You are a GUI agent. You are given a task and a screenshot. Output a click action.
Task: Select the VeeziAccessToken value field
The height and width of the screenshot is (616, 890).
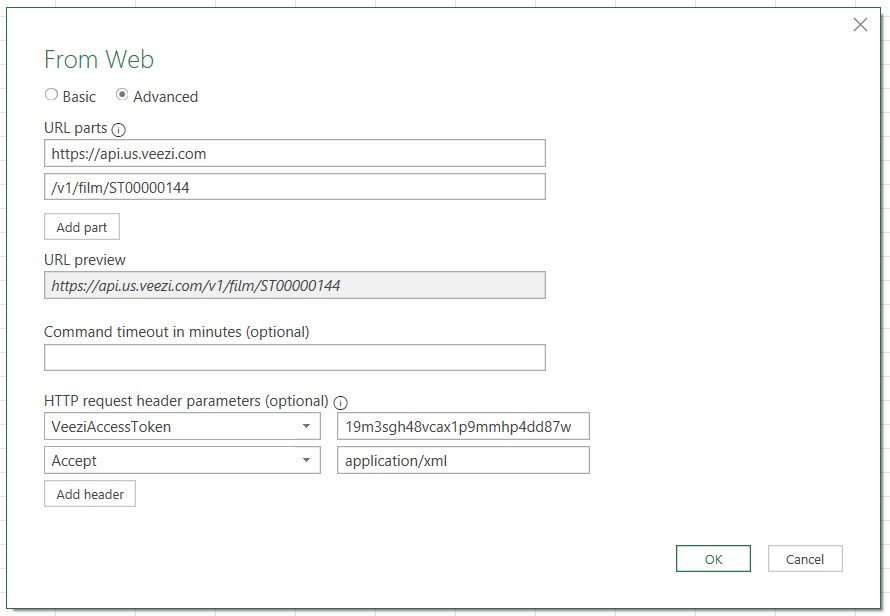click(x=463, y=426)
